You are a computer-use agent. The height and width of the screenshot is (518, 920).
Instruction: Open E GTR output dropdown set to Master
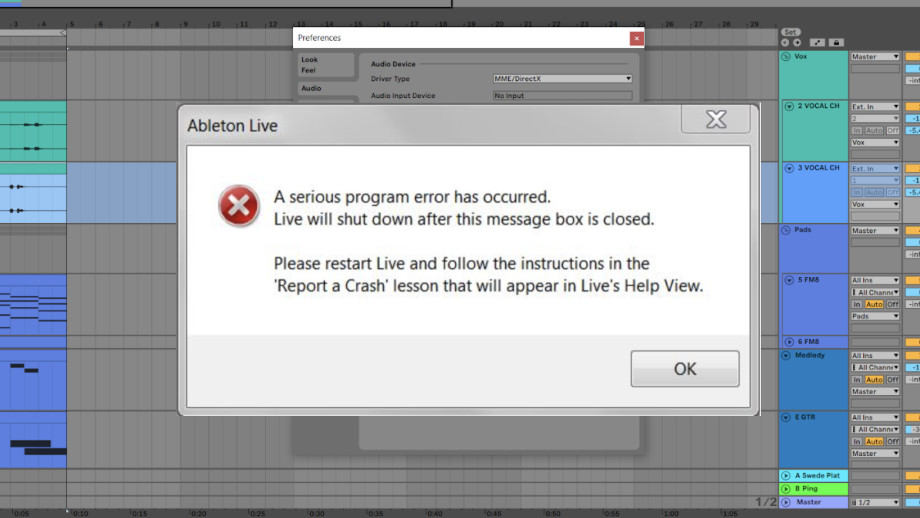875,453
